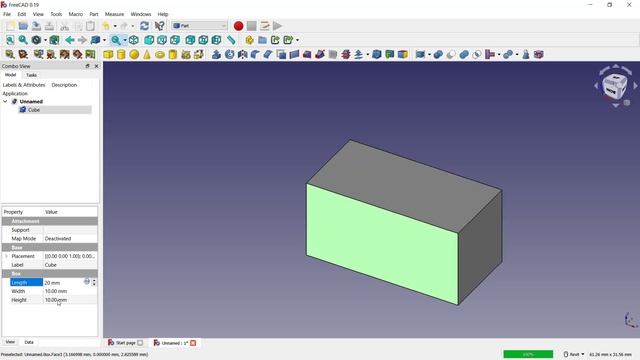Open the File menu
The width and height of the screenshot is (640, 360).
point(7,14)
